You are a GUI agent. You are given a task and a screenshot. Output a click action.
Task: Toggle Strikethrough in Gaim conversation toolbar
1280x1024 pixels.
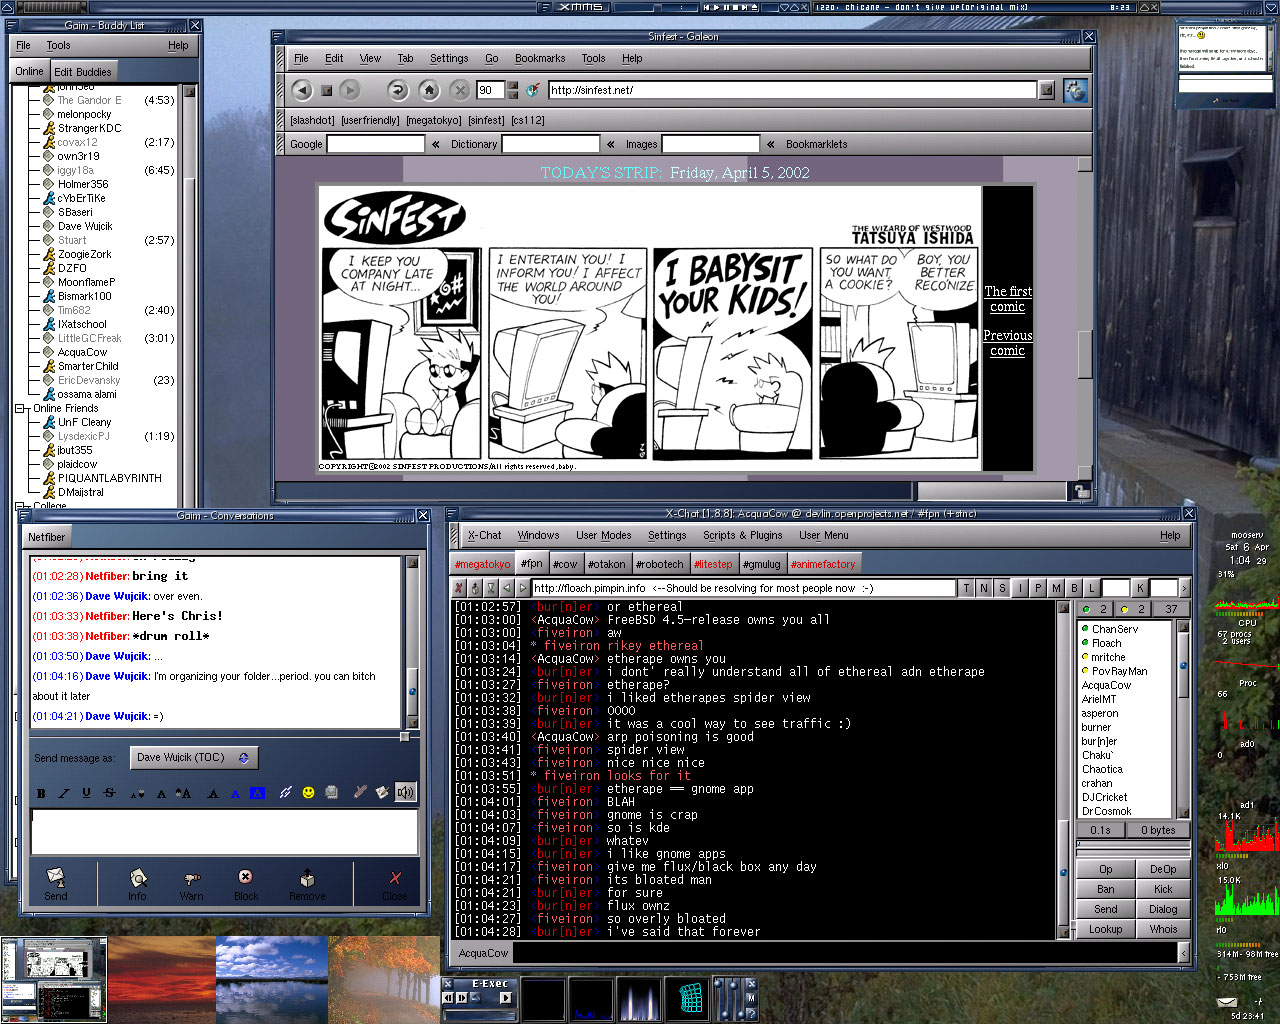pos(109,793)
